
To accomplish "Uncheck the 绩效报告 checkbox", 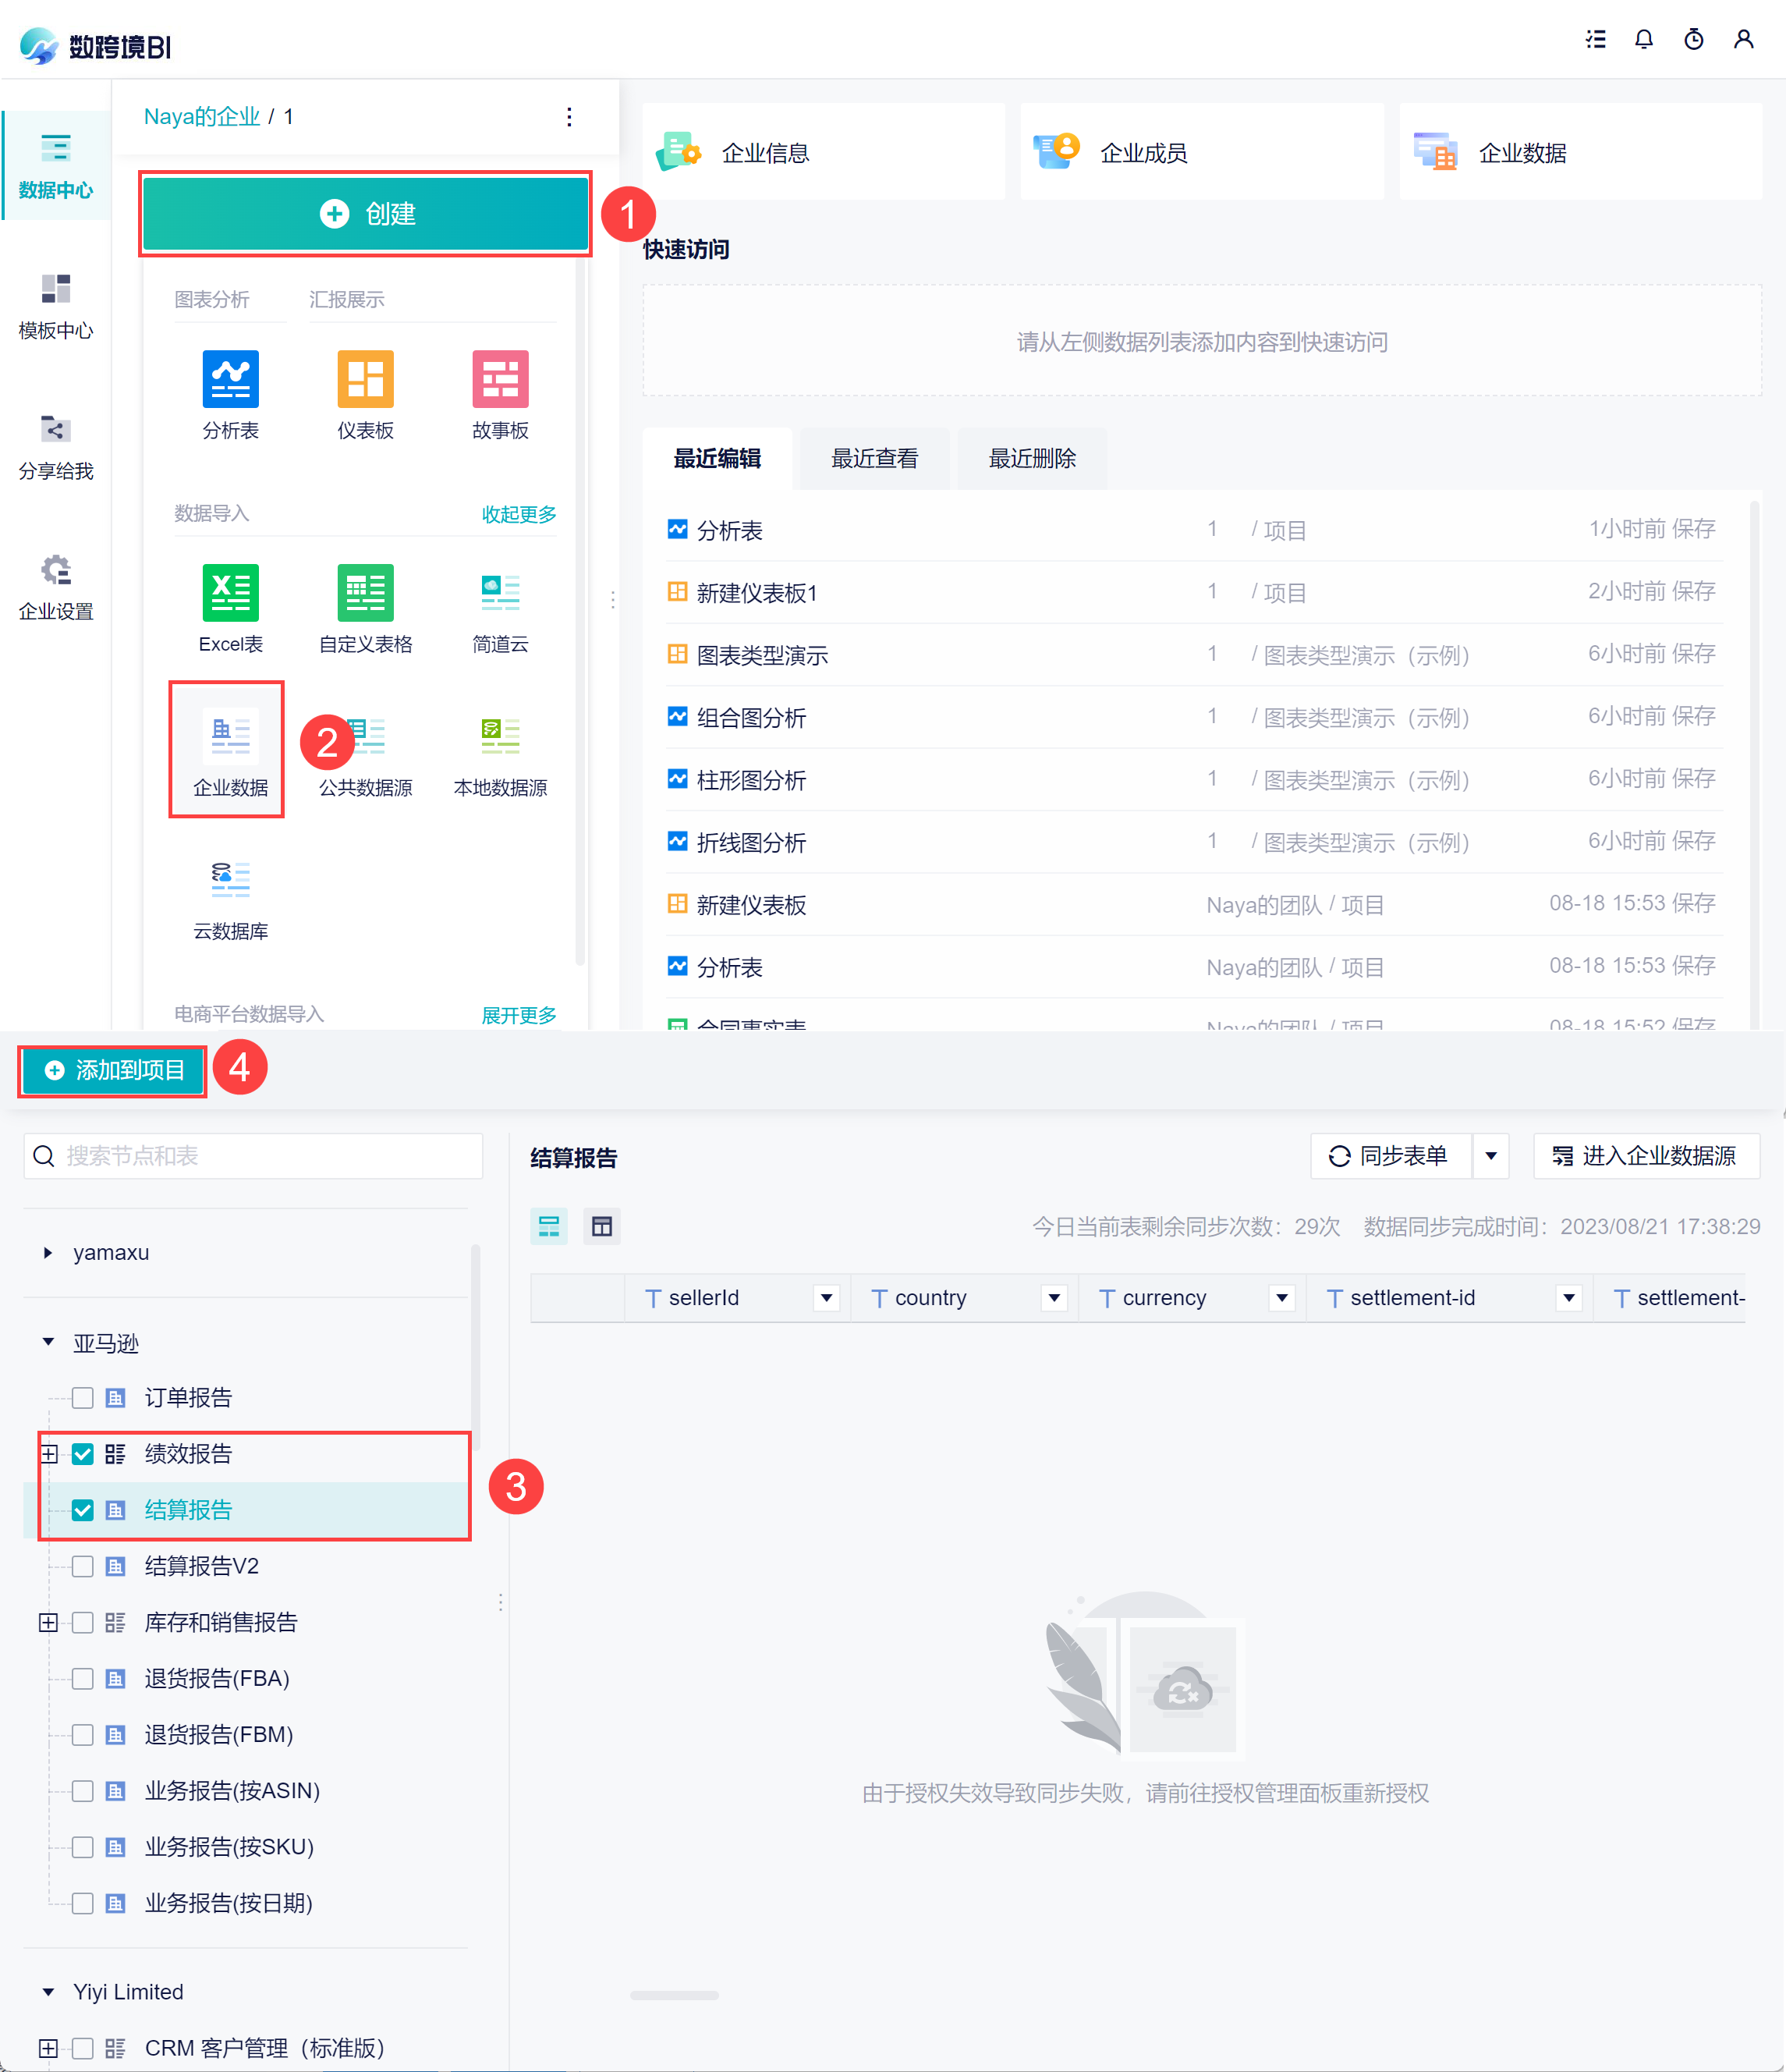I will [x=83, y=1453].
